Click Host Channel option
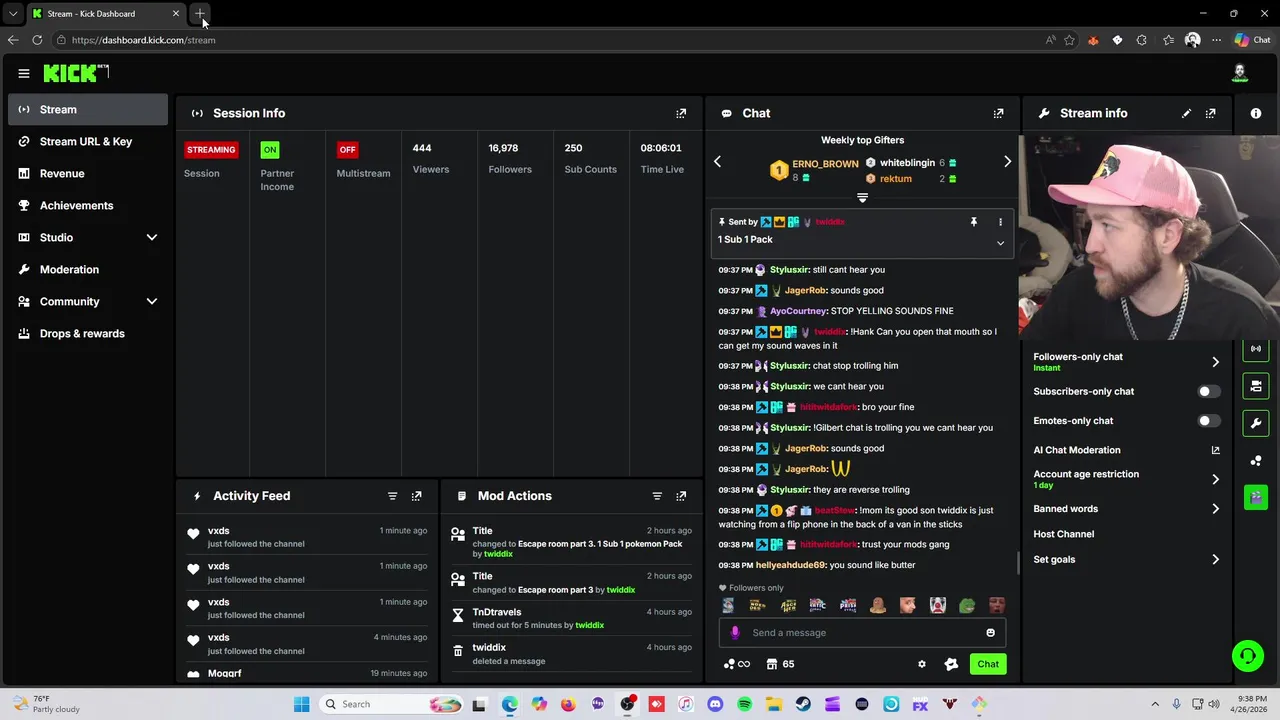The image size is (1280, 720). point(1064,534)
